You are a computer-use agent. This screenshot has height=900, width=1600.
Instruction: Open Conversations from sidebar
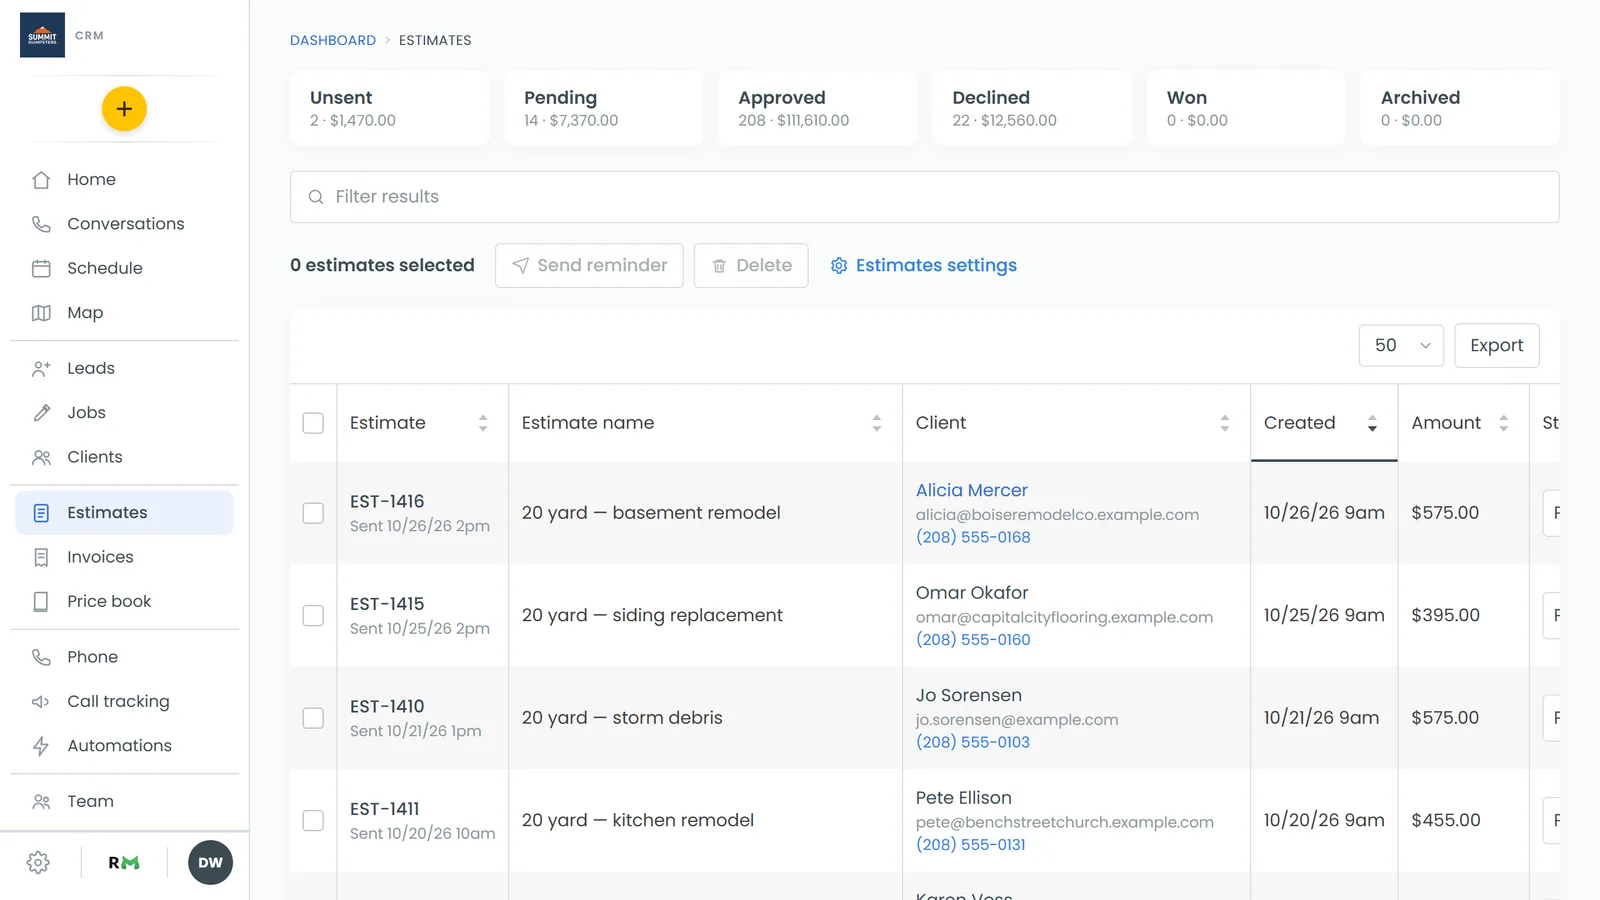pos(124,224)
